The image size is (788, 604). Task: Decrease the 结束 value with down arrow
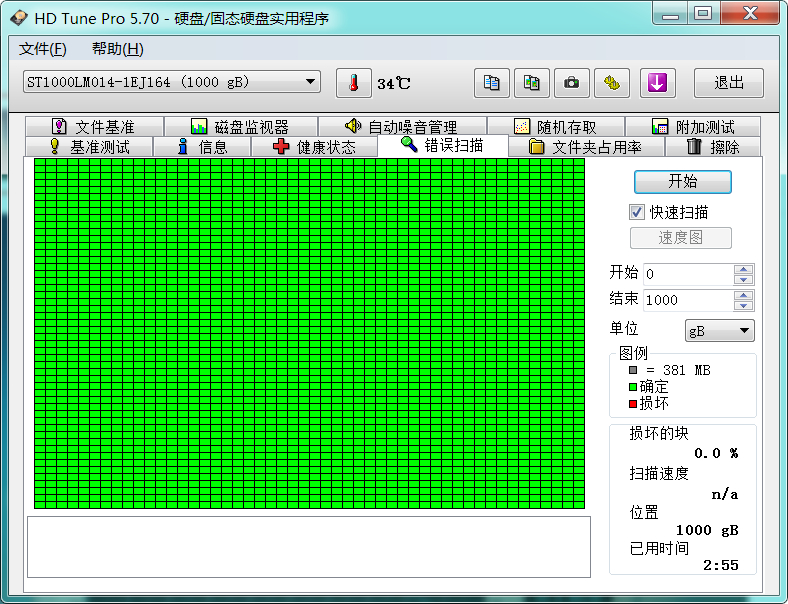(743, 306)
